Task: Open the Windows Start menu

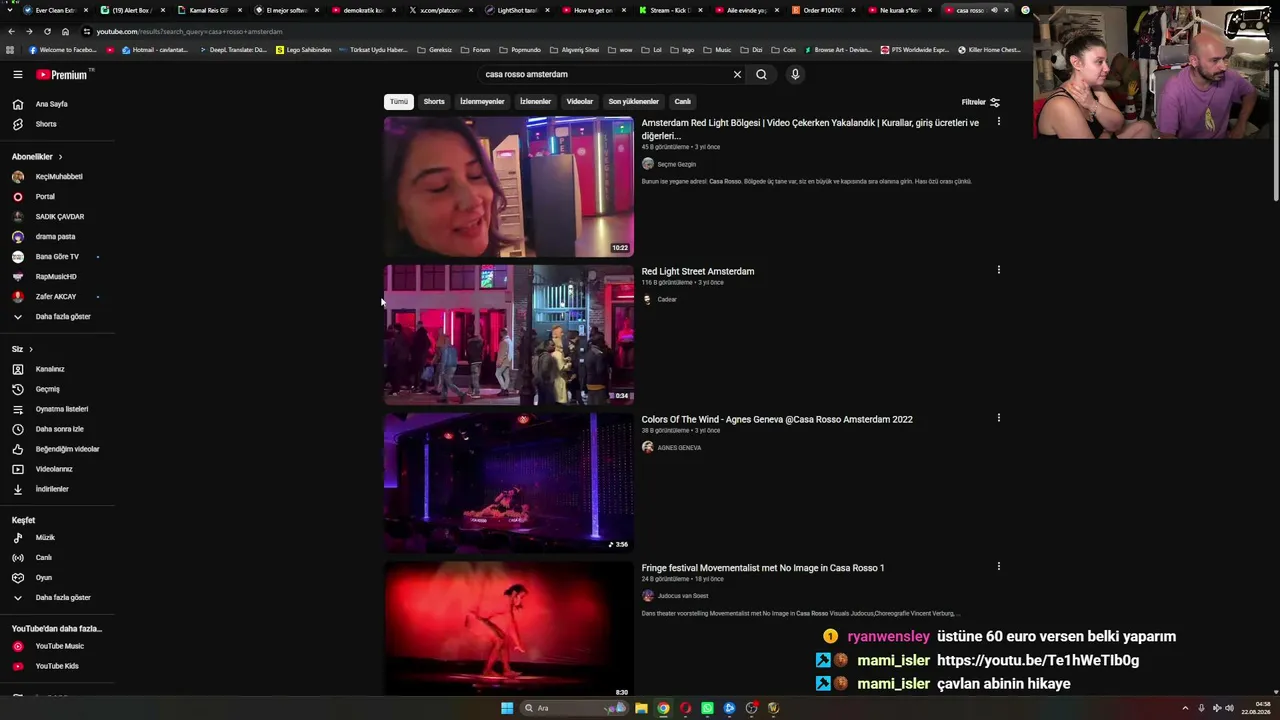Action: tap(507, 708)
